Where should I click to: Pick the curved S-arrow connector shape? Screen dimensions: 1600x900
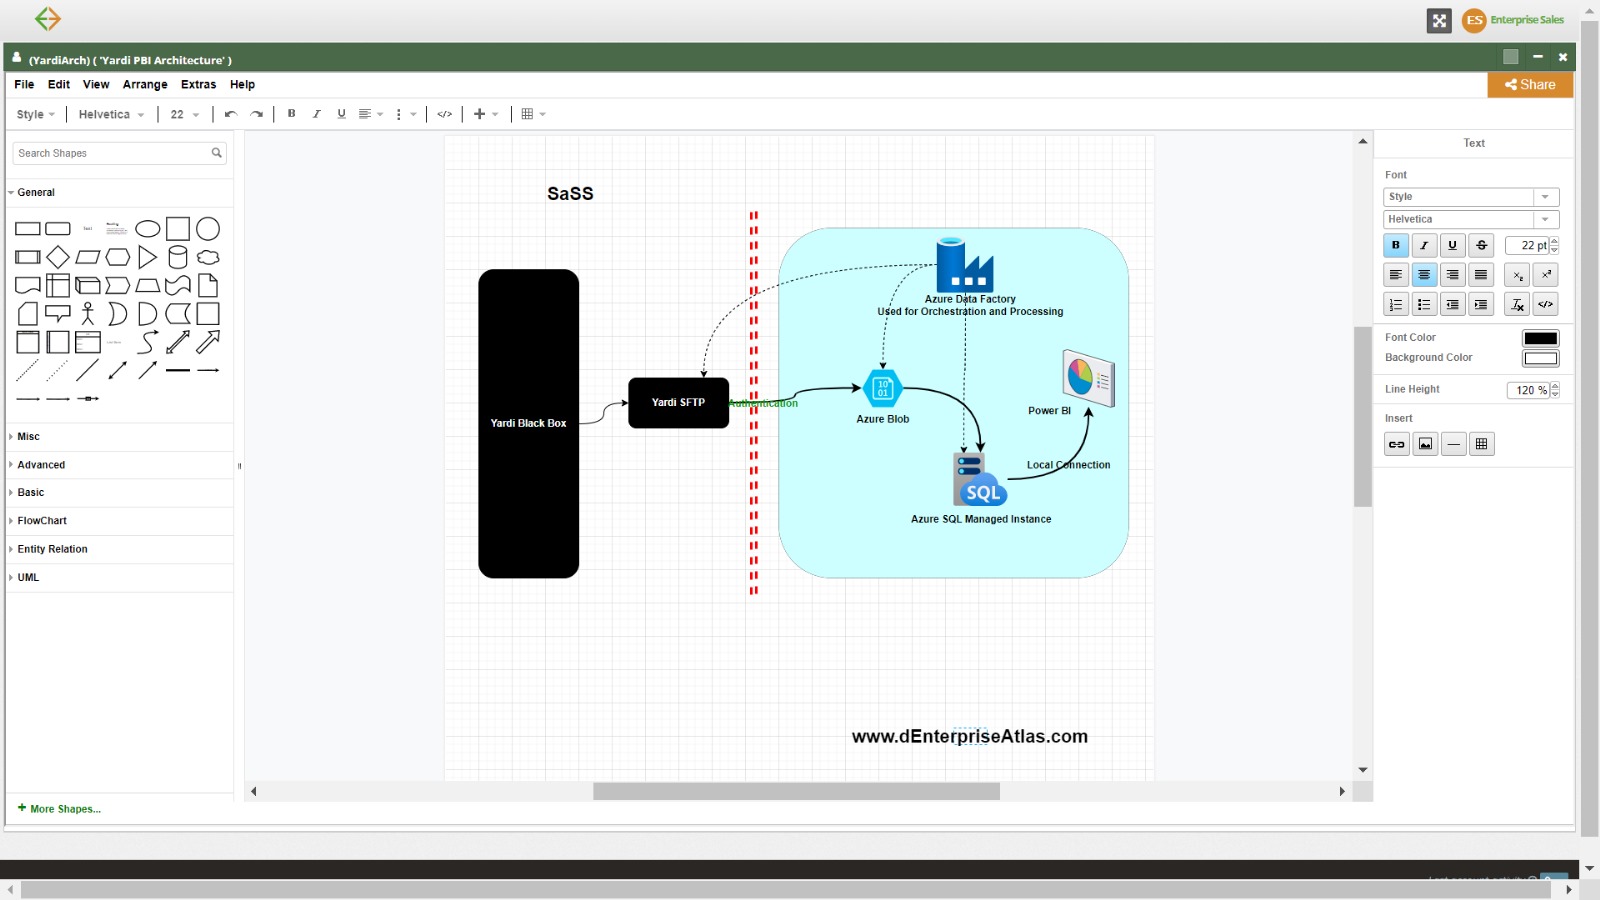147,342
